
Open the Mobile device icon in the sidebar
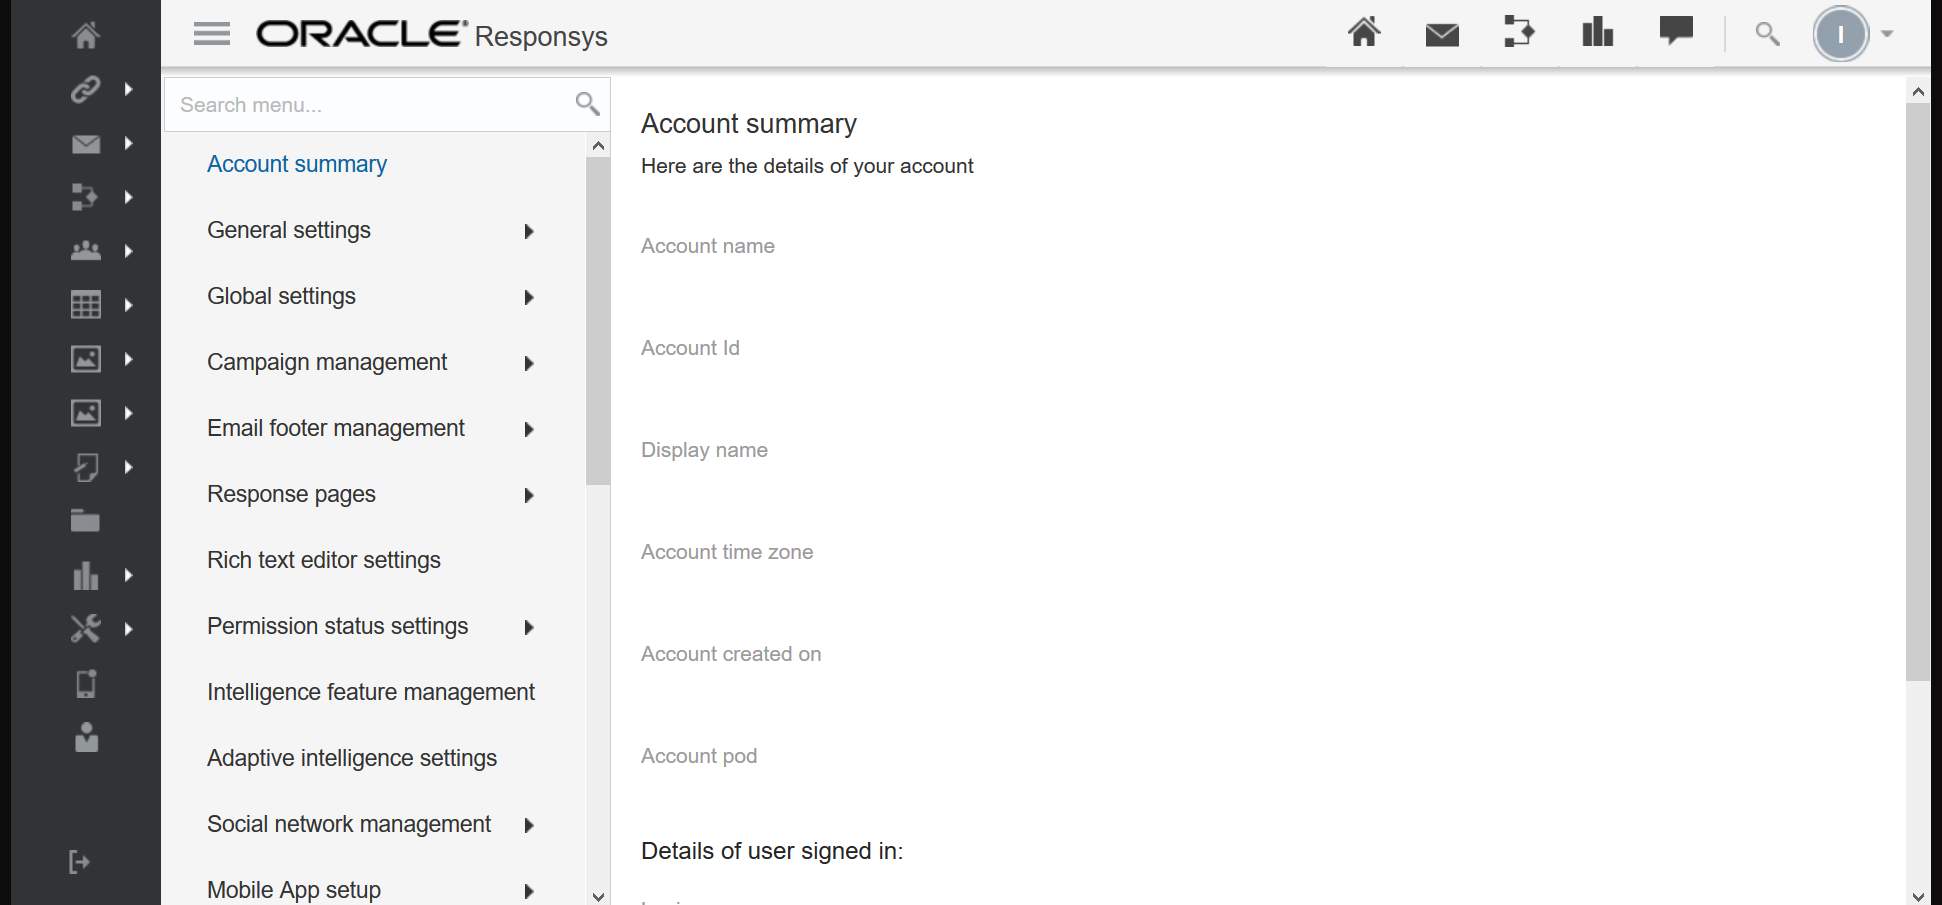85,683
